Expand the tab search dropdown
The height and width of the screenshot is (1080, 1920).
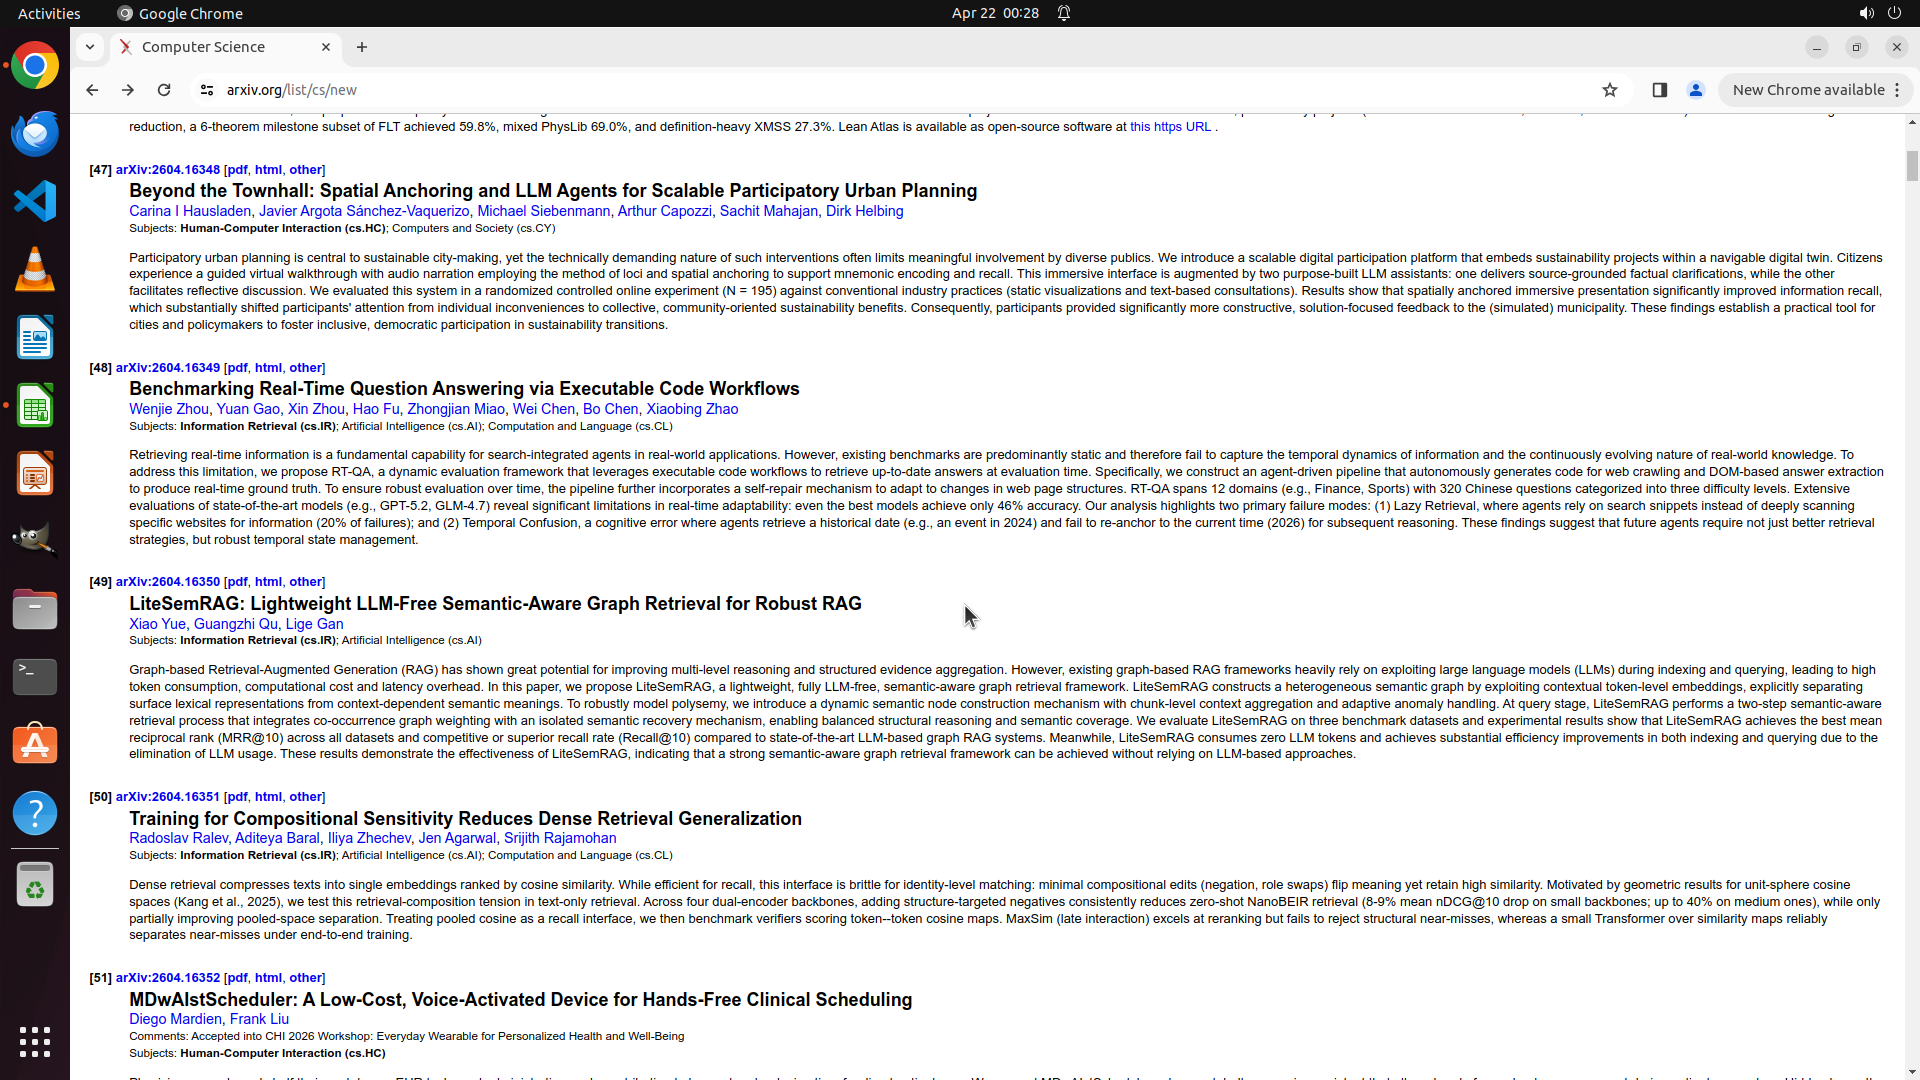pyautogui.click(x=90, y=47)
